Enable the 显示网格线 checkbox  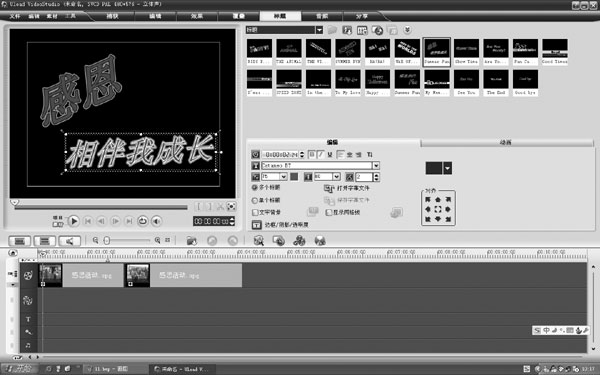pyautogui.click(x=328, y=212)
